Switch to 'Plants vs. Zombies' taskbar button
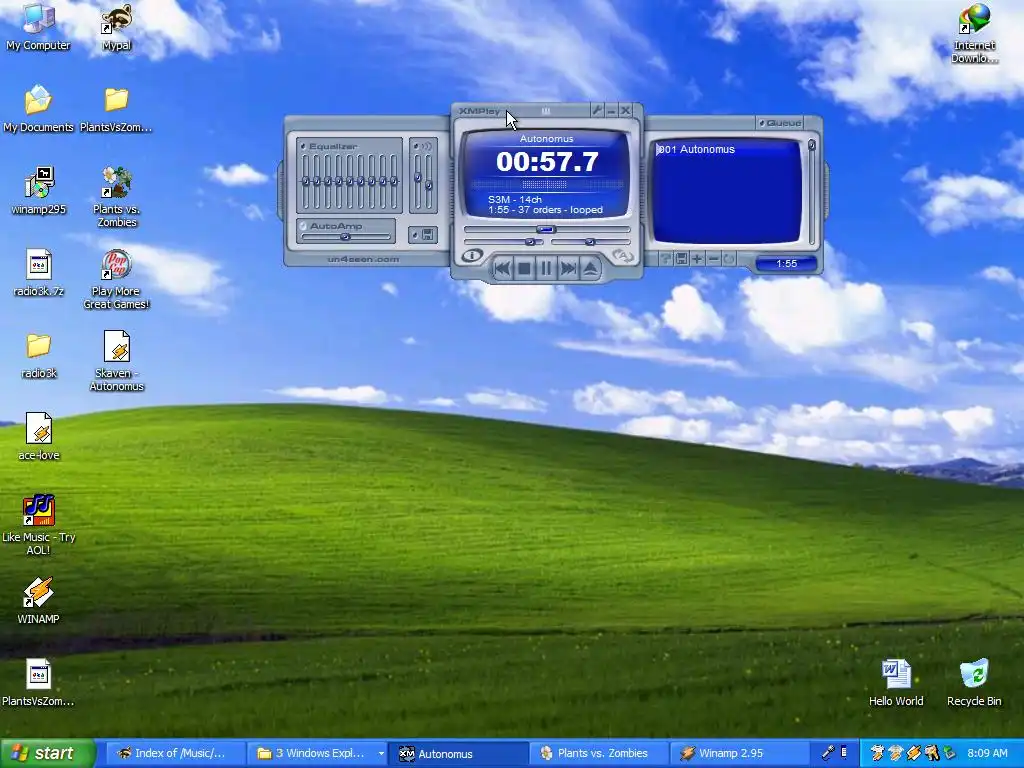Screen dimensions: 1024x768 tap(600, 753)
